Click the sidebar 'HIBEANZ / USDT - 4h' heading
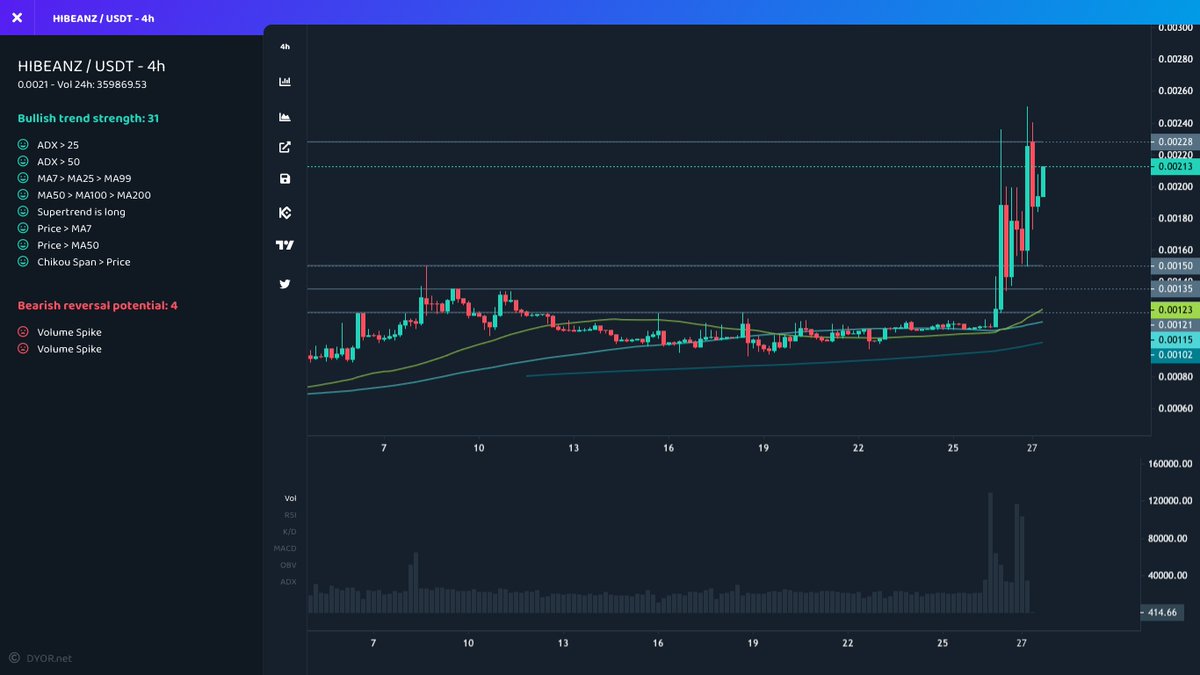1200x675 pixels. (91, 65)
